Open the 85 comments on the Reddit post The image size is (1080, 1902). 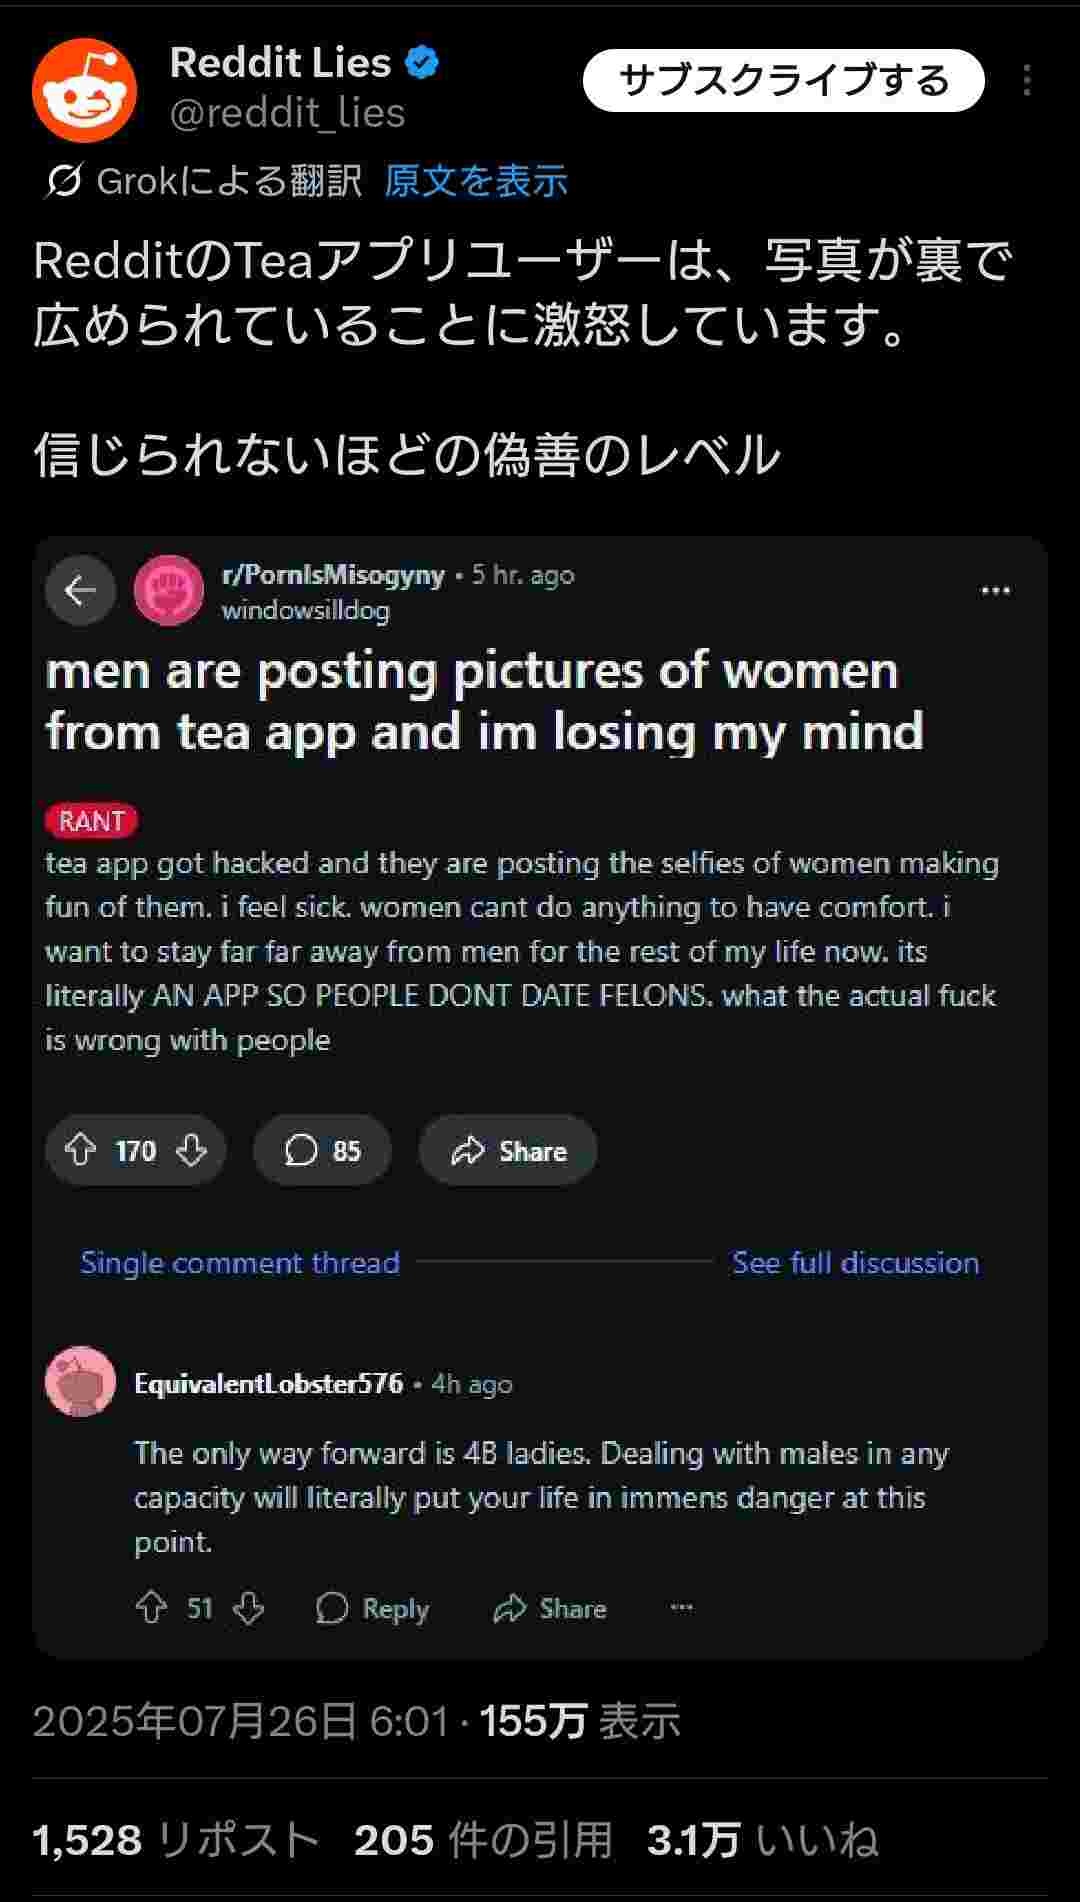coord(322,1150)
